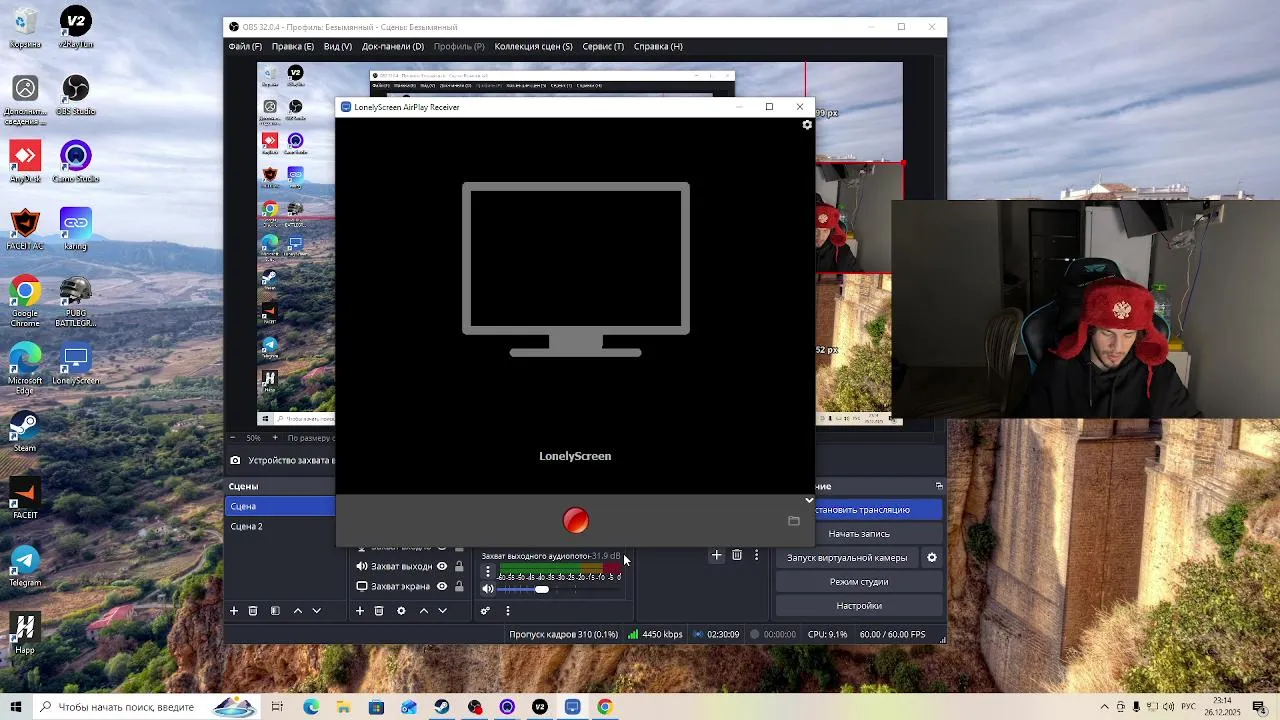Screen dimensions: 1280x720
Task: Remove scene transition trash icon
Action: pos(737,555)
